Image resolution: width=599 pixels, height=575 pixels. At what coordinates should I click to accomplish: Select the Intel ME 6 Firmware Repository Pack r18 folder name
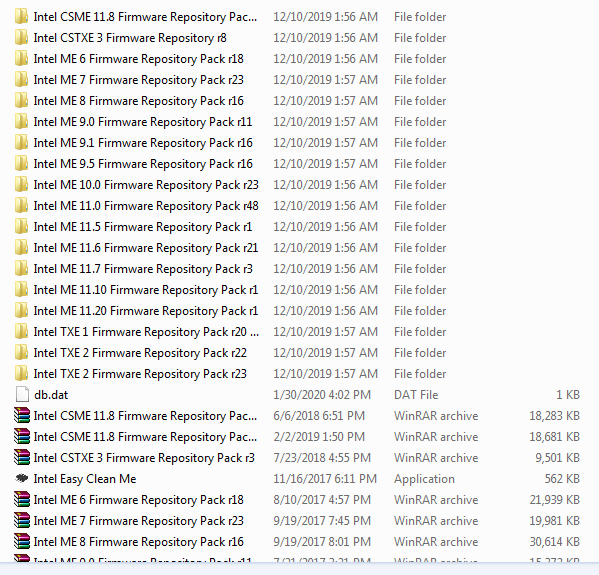click(138, 59)
